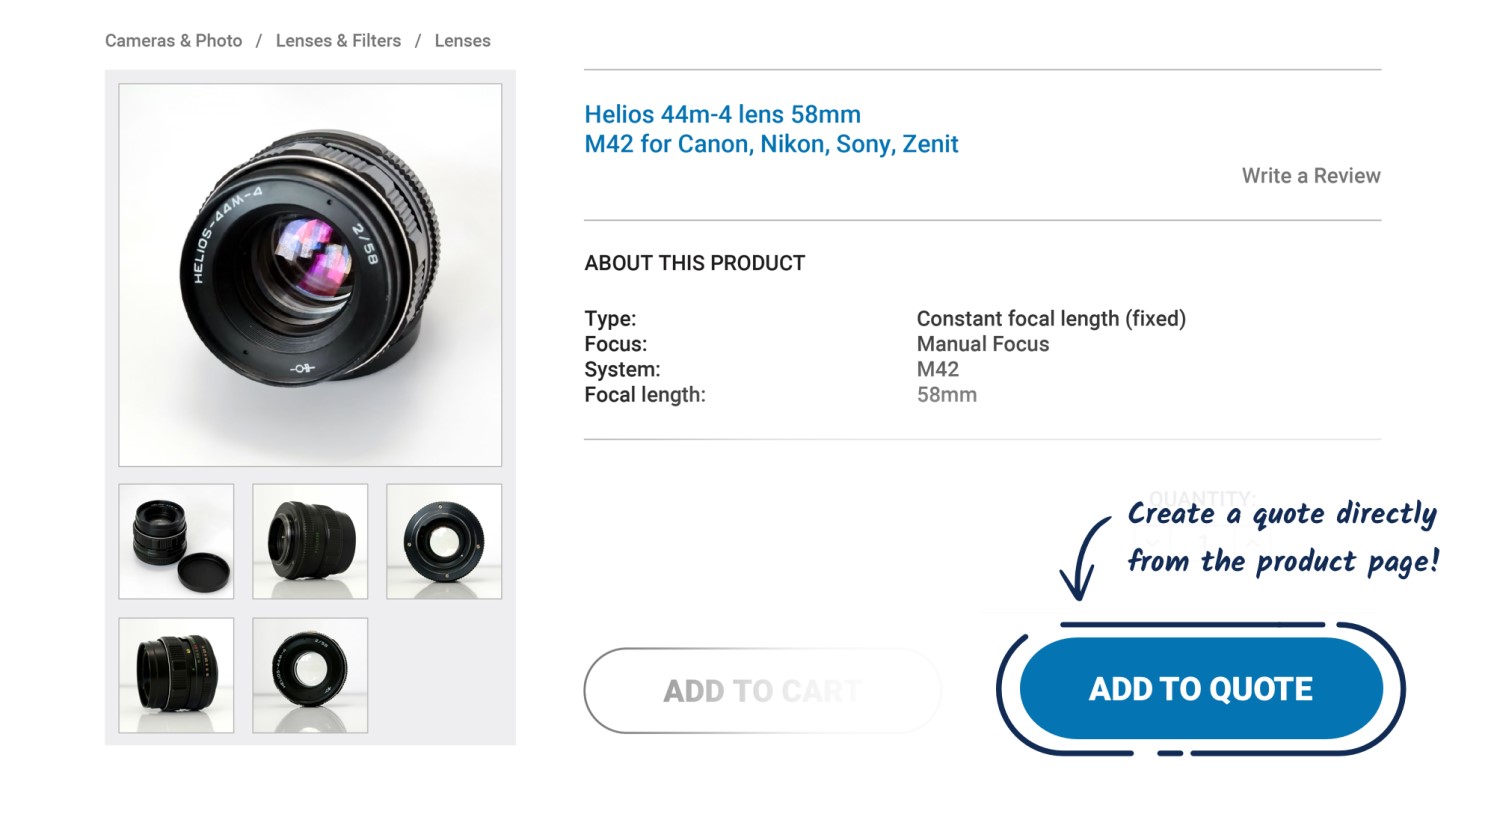This screenshot has height=817, width=1500.
Task: Click the Manual Focus value text
Action: tap(982, 344)
